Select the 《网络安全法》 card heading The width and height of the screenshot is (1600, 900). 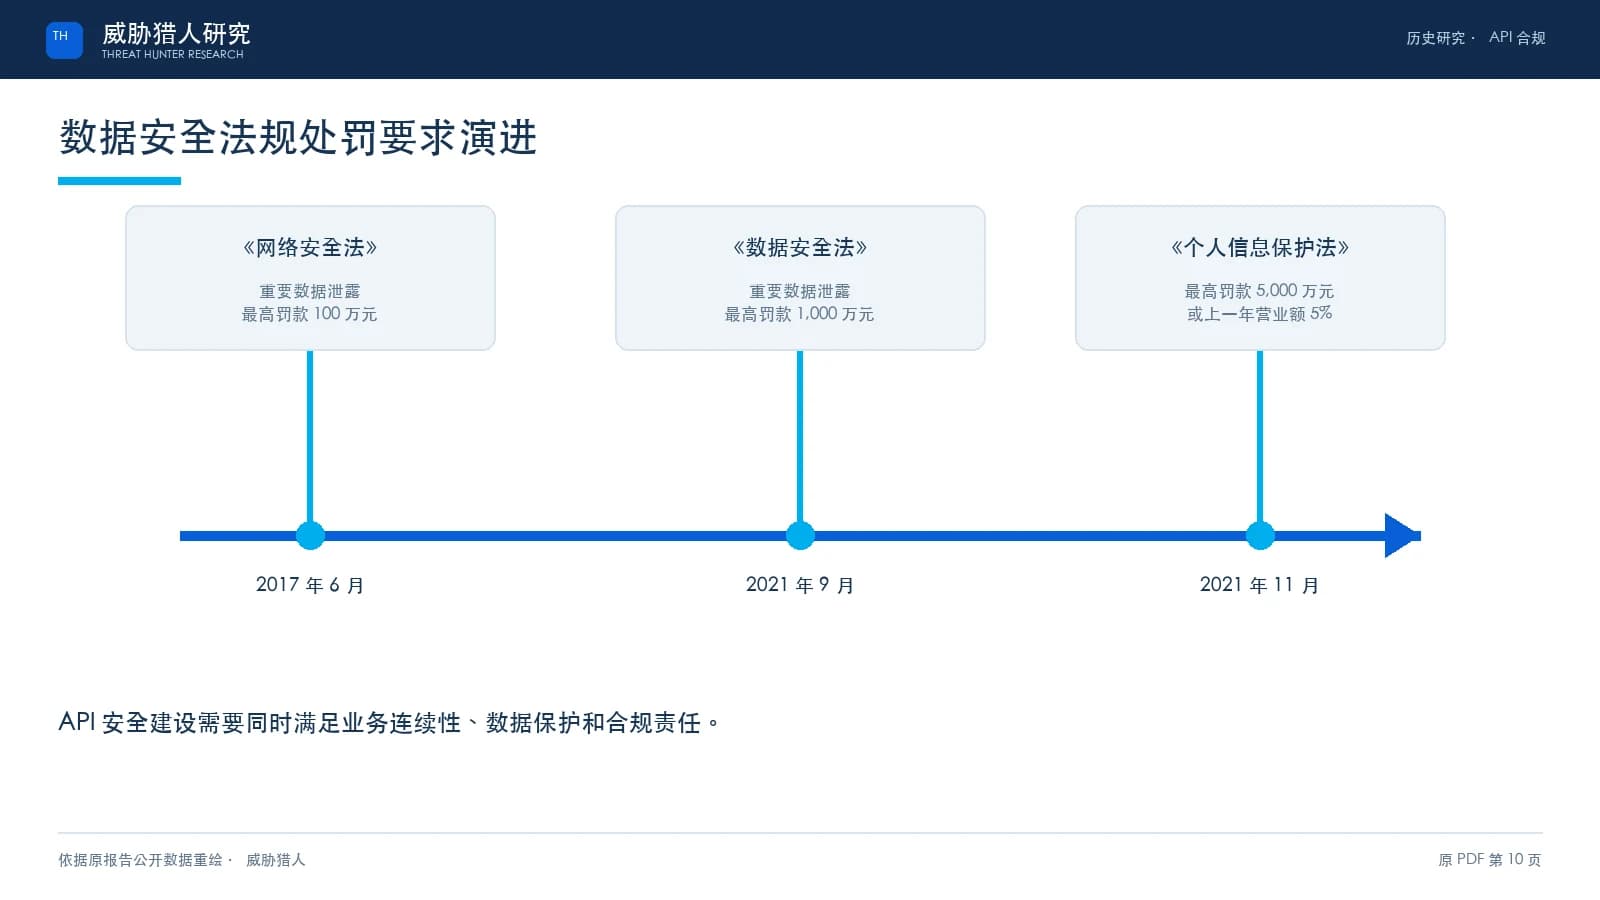310,247
